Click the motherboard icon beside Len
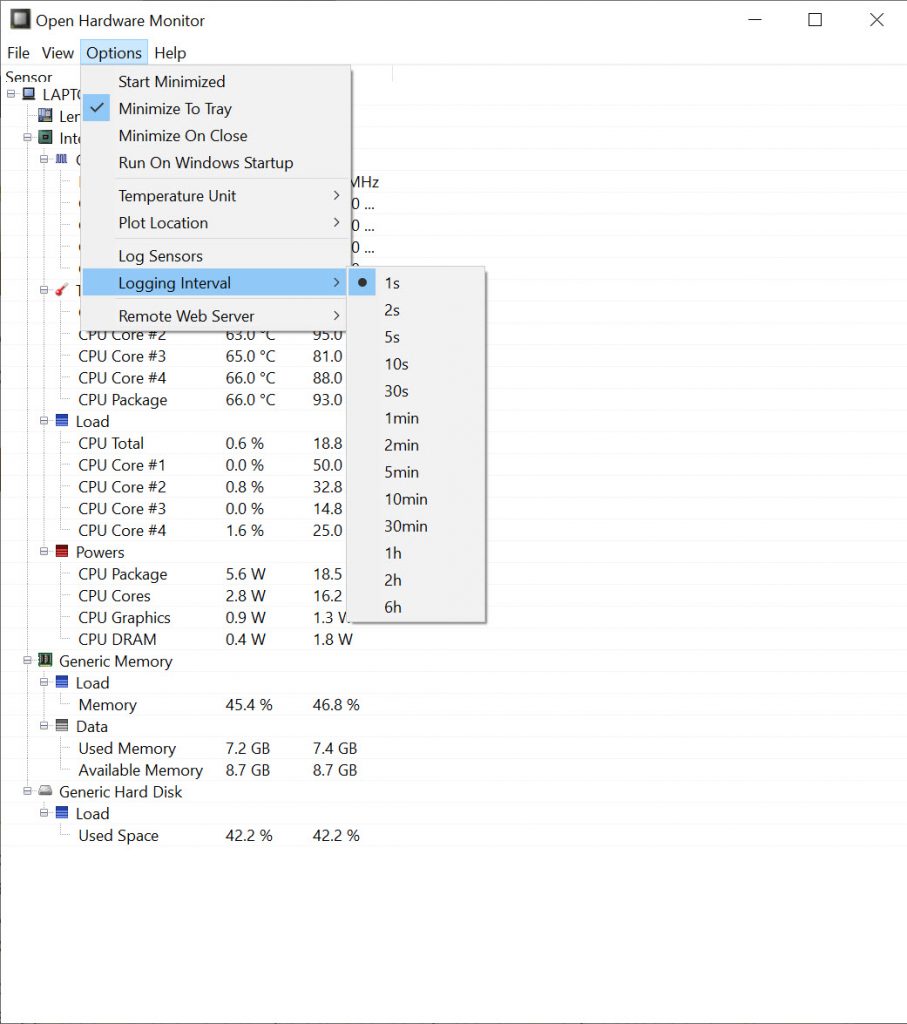The width and height of the screenshot is (907, 1024). (x=45, y=116)
